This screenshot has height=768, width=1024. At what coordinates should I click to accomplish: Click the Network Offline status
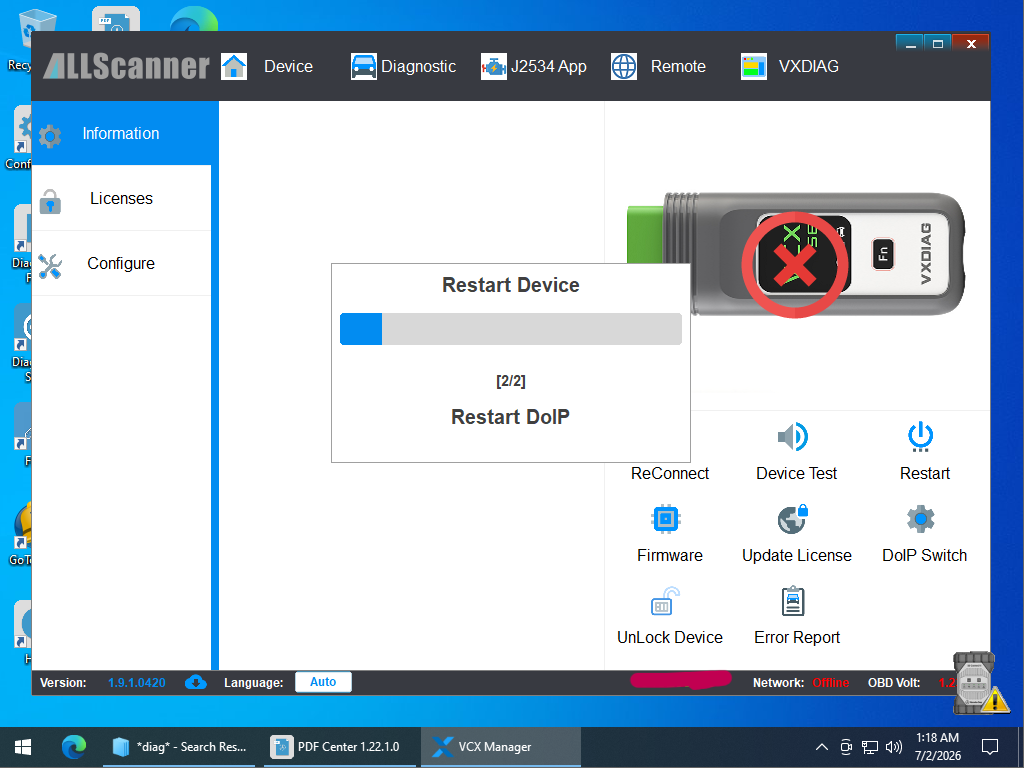pos(831,682)
